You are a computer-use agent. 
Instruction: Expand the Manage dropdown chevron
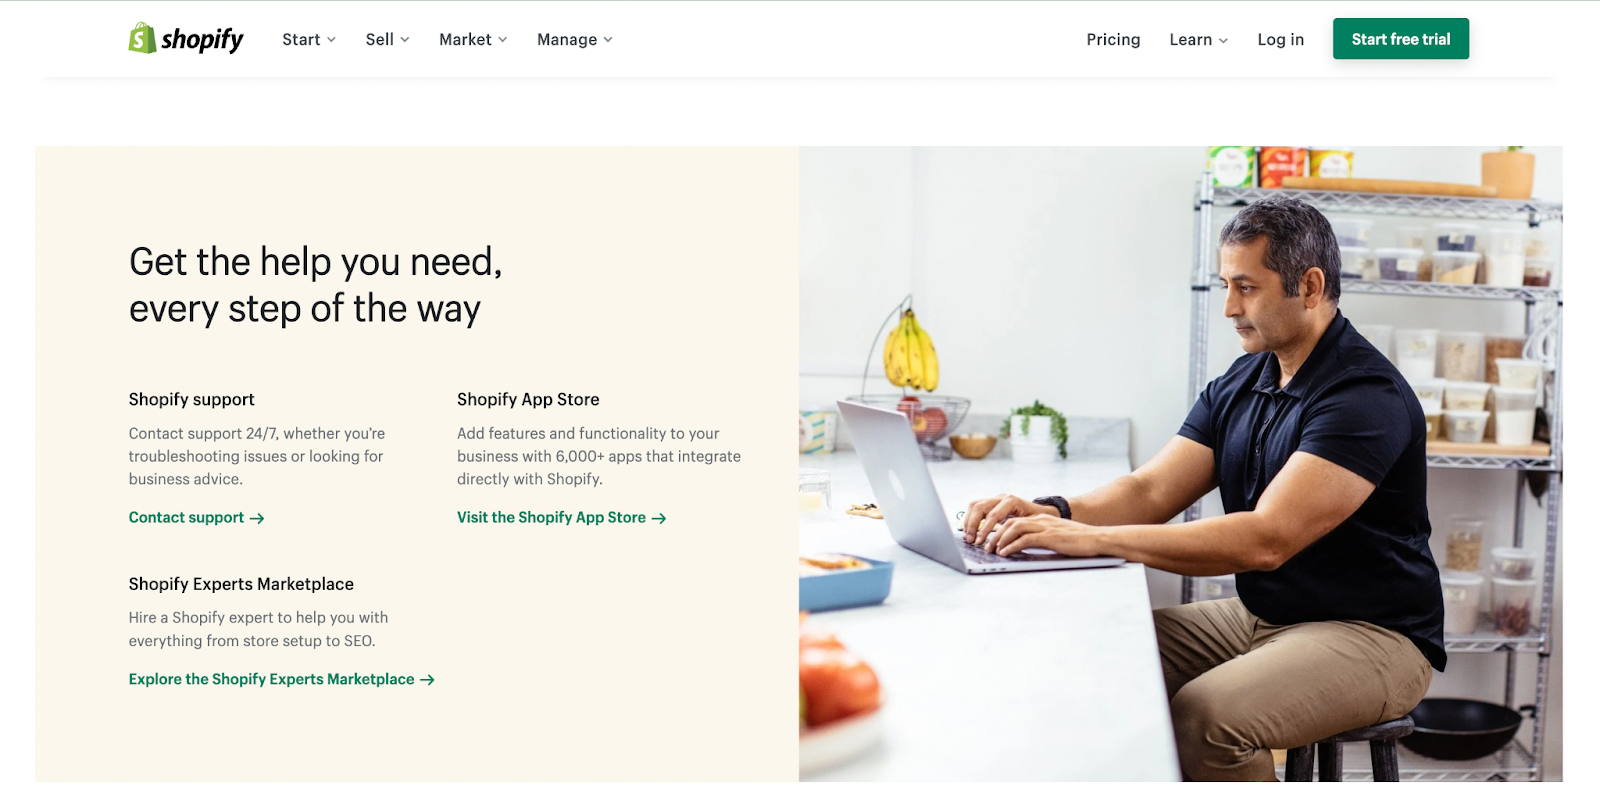pos(608,40)
